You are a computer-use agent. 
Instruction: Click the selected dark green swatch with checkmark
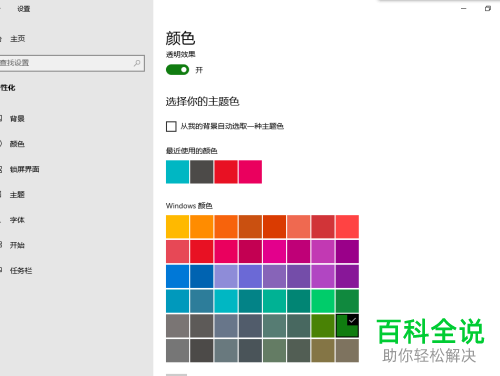[x=347, y=326]
